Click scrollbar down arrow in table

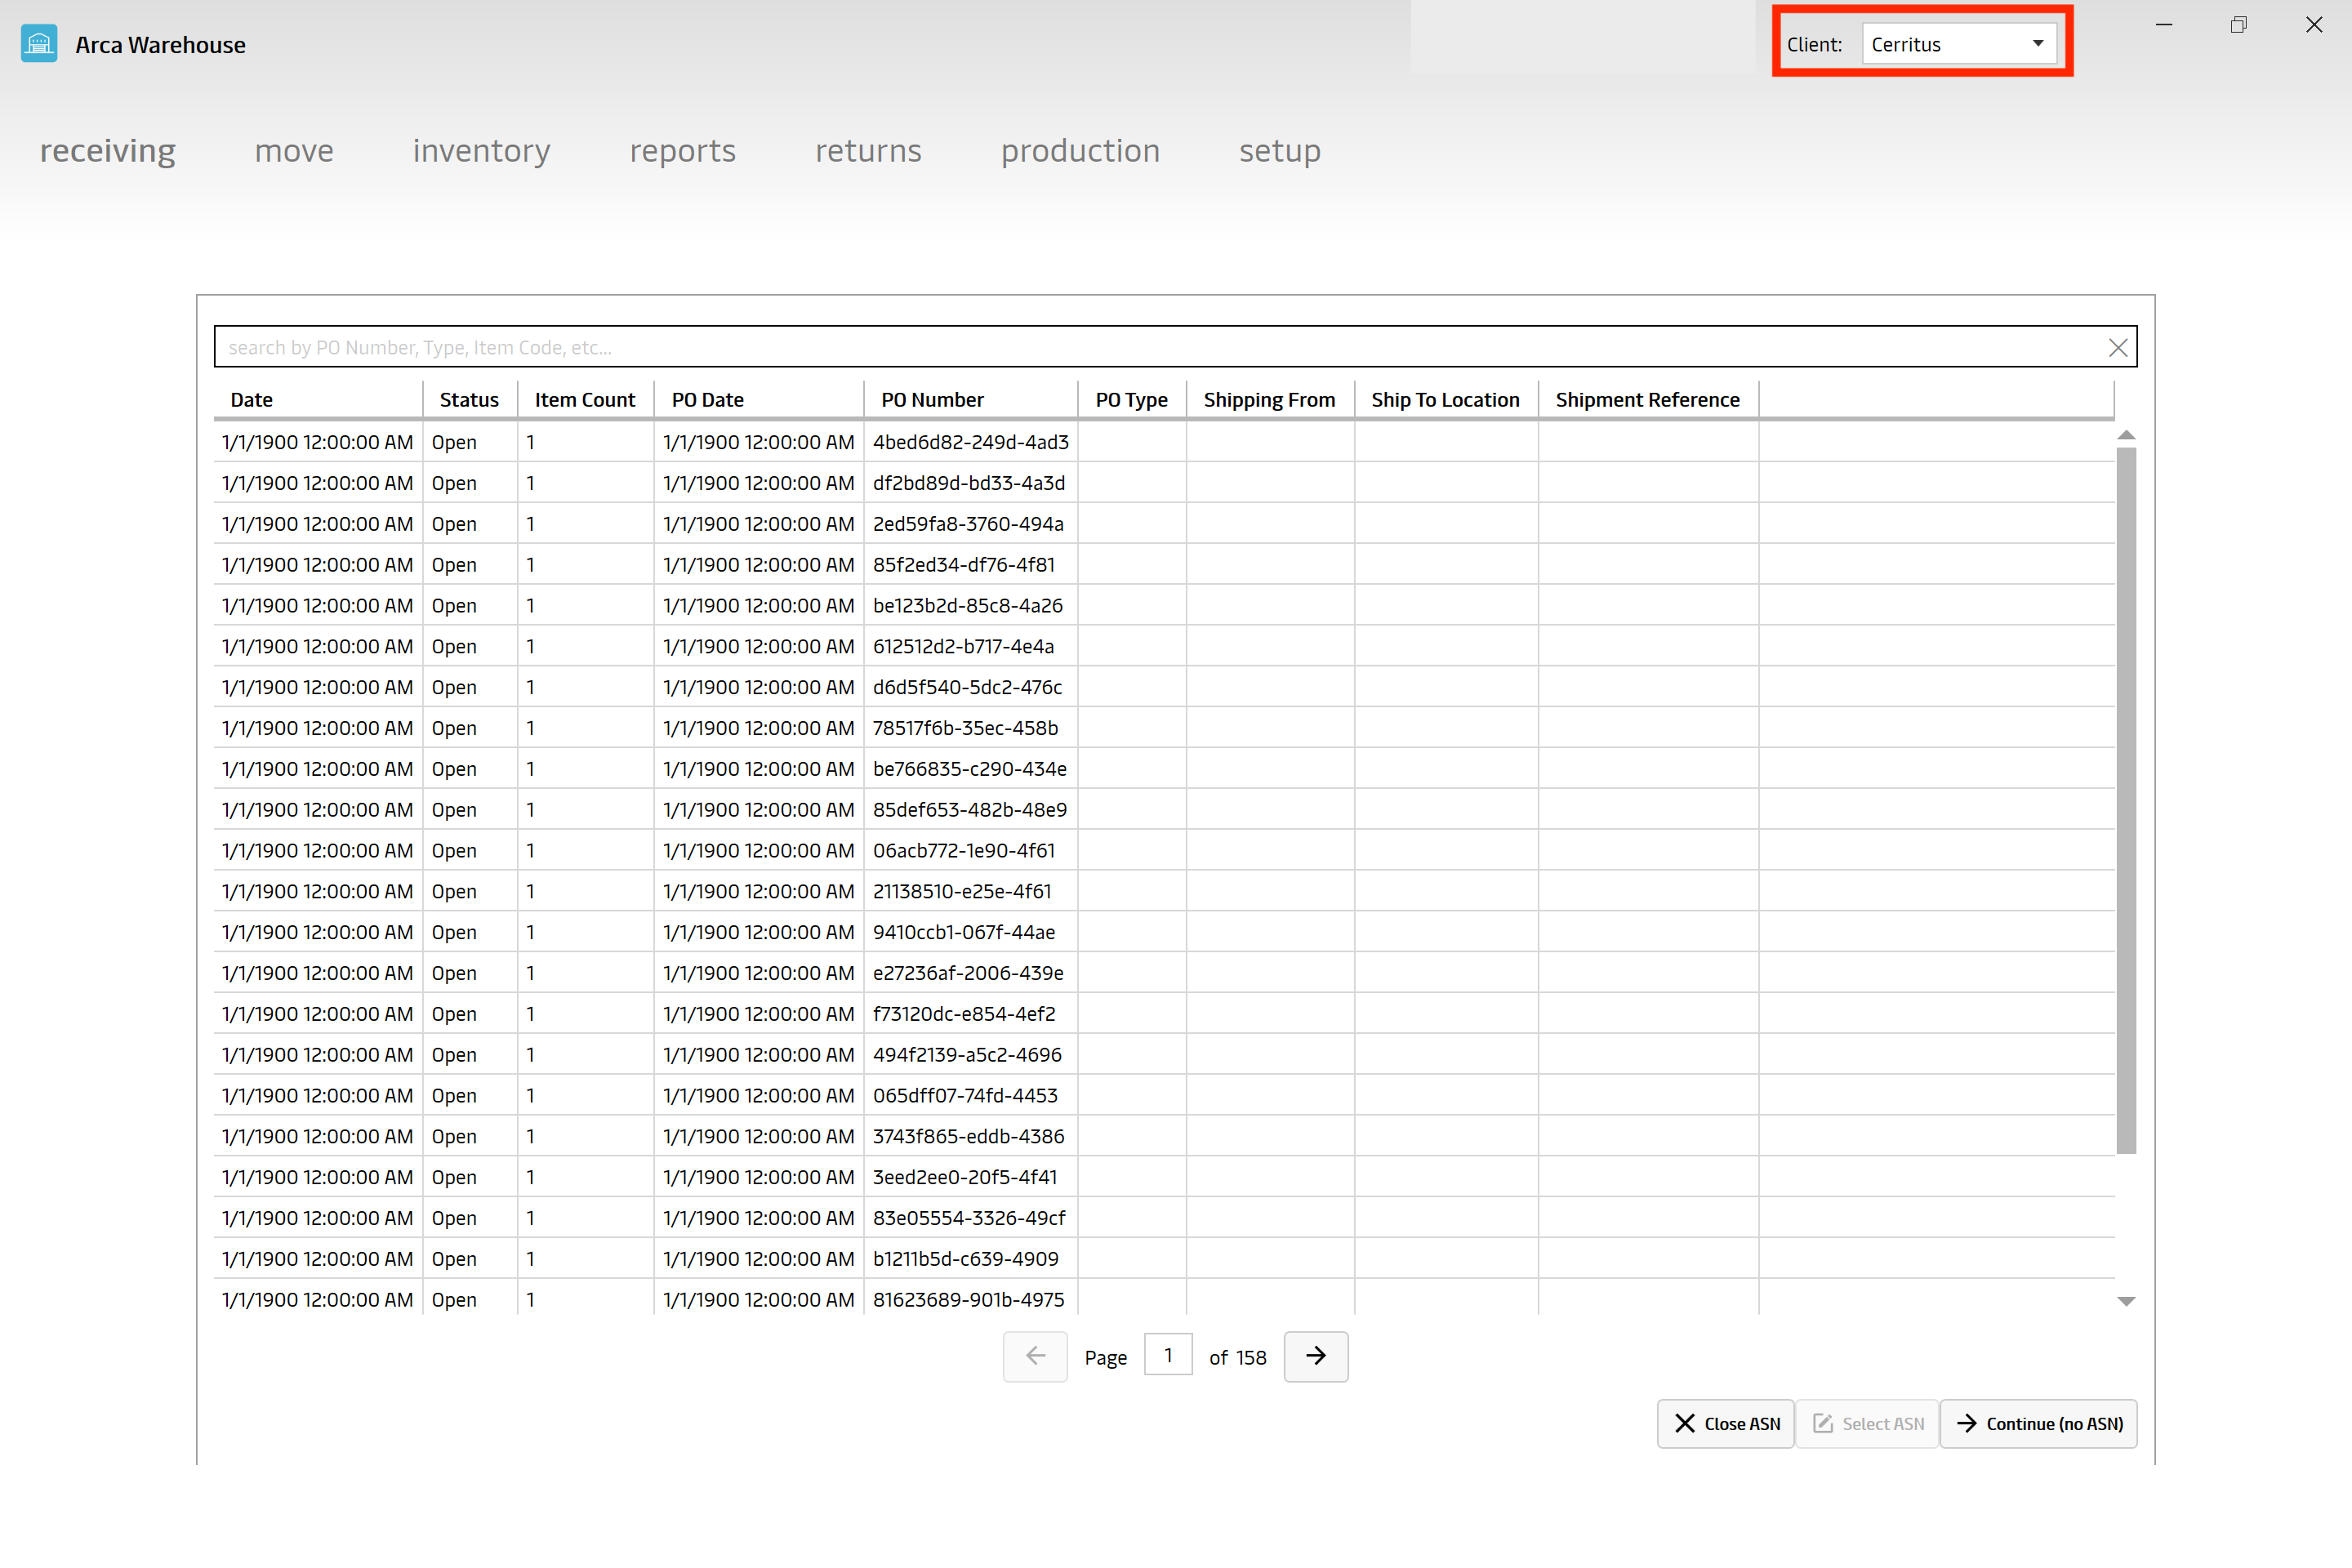pyautogui.click(x=2126, y=1301)
